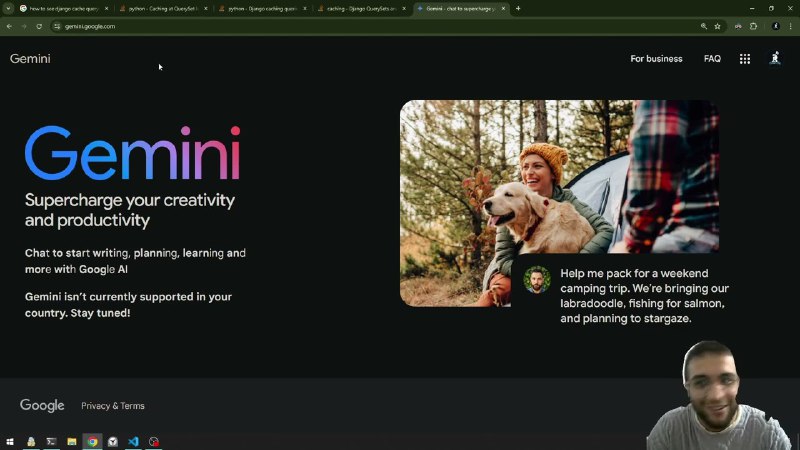The width and height of the screenshot is (800, 450).
Task: Bookmark this page with the star icon
Action: tap(717, 26)
